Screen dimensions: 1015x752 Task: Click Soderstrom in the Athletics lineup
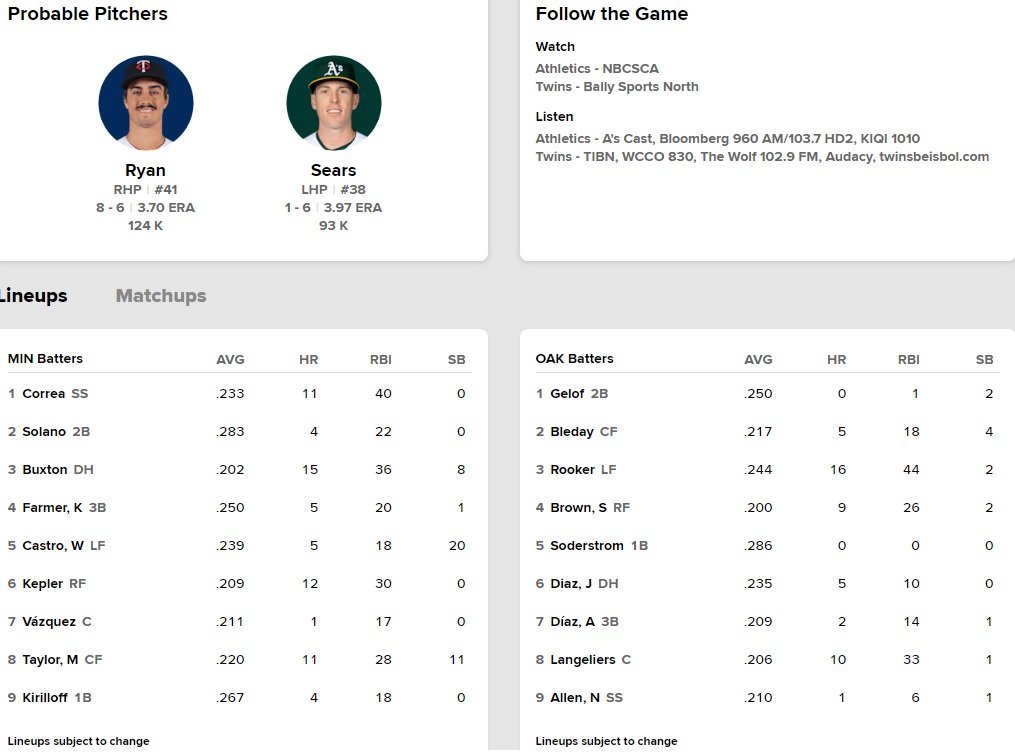(587, 546)
